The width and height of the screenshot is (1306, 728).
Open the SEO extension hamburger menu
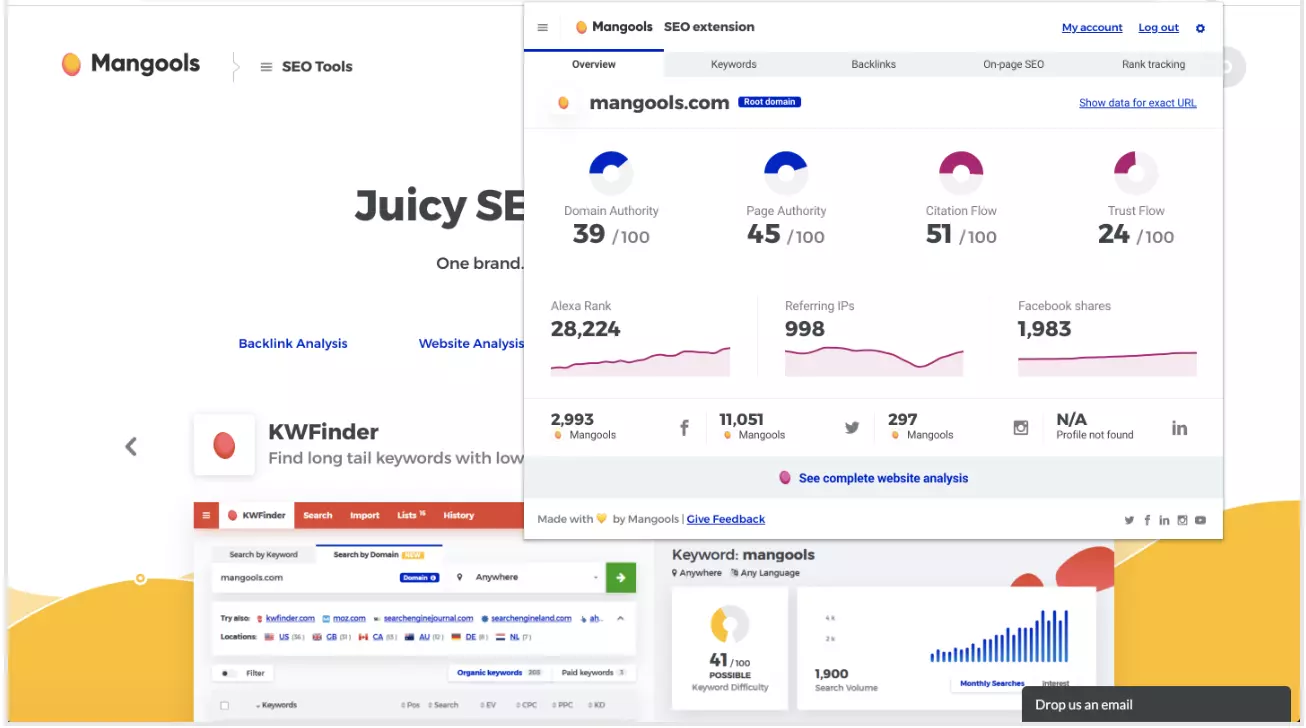[x=542, y=28]
